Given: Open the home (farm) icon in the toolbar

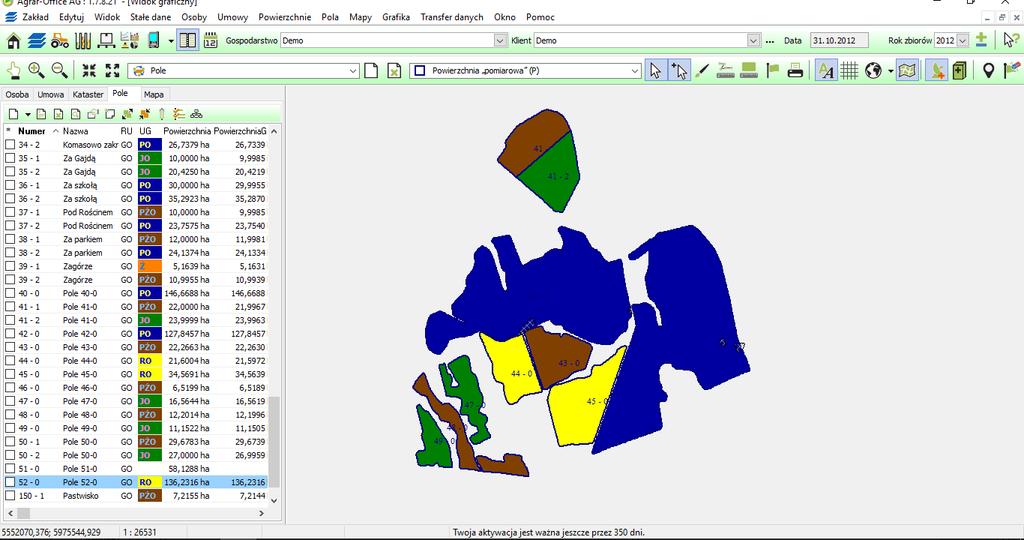Looking at the screenshot, I should click(x=13, y=40).
